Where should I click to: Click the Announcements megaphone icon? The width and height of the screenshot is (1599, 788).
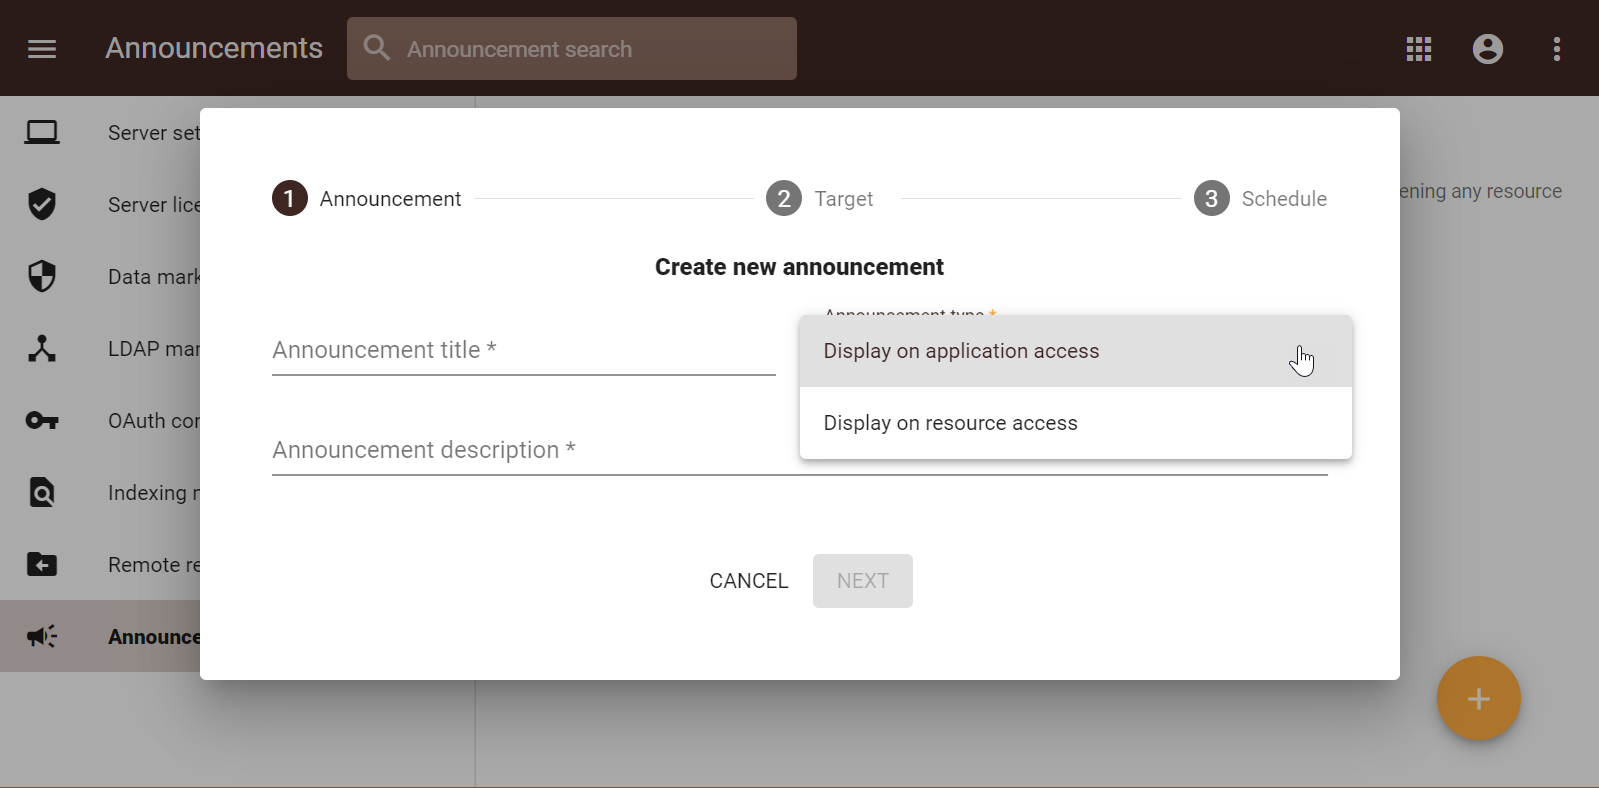coord(42,637)
